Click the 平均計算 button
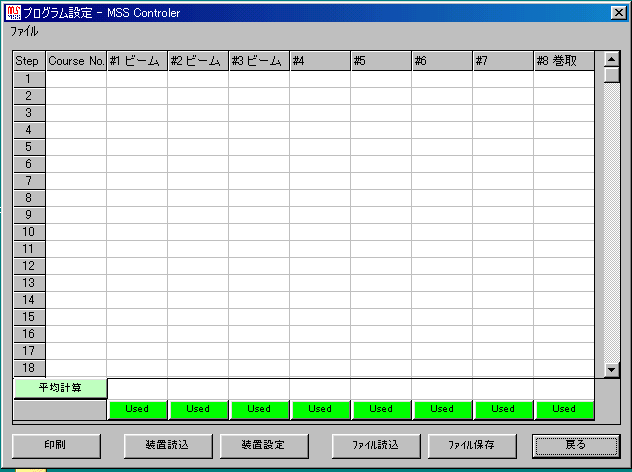The height and width of the screenshot is (472, 632). point(60,387)
